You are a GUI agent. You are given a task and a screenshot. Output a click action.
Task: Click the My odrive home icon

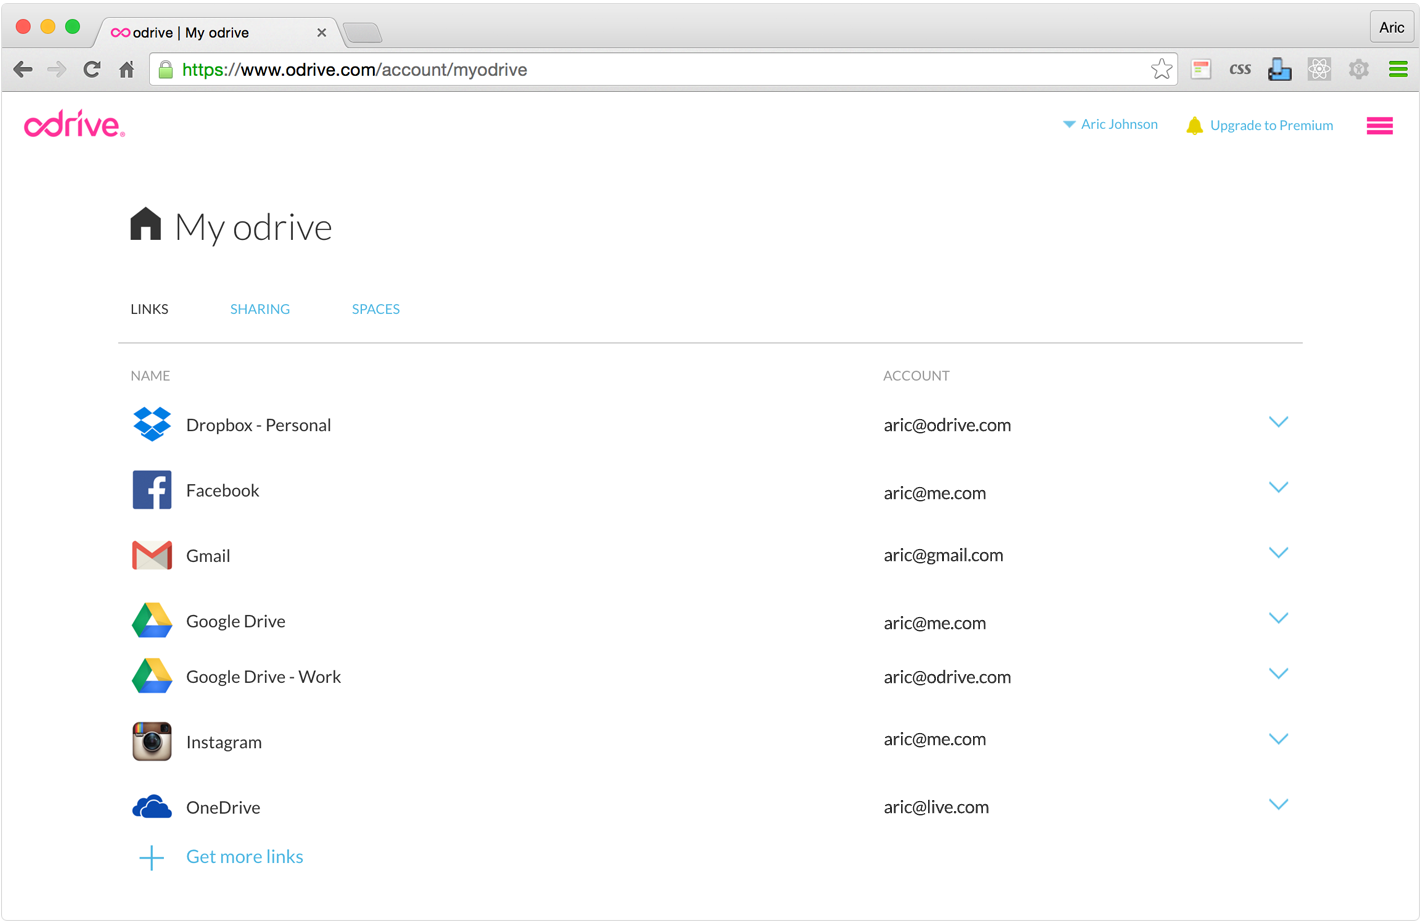(x=146, y=224)
